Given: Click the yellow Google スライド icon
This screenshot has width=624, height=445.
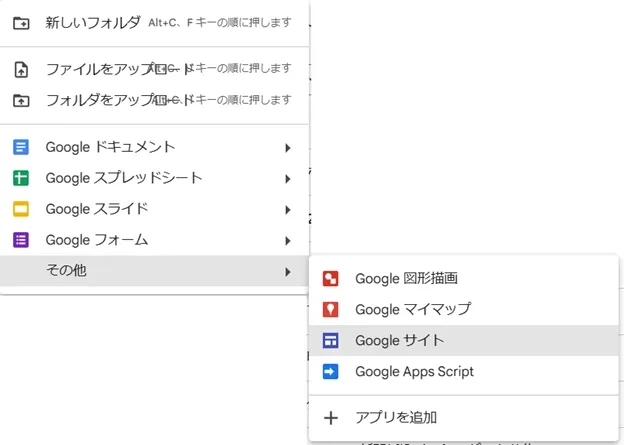Looking at the screenshot, I should coord(21,210).
